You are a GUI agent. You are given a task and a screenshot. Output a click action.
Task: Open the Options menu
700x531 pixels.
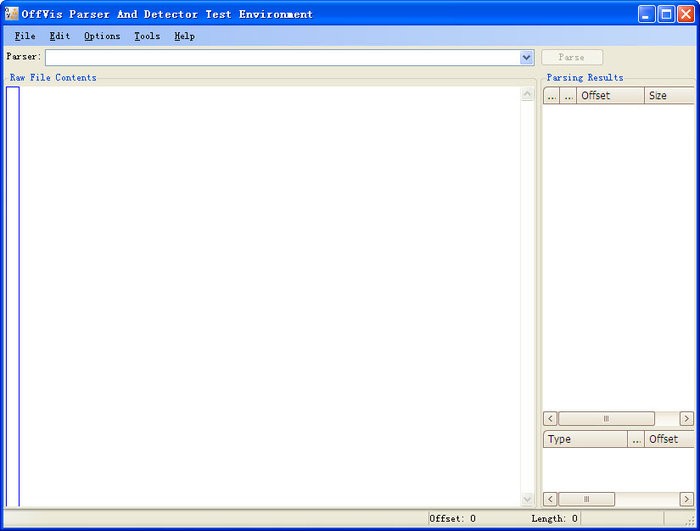click(102, 36)
